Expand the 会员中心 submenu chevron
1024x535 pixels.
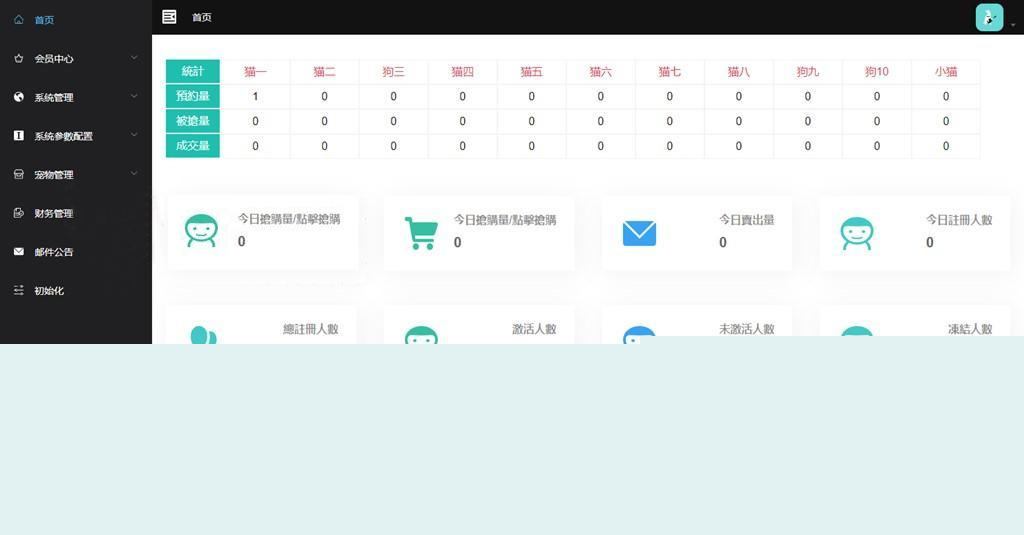(x=134, y=58)
